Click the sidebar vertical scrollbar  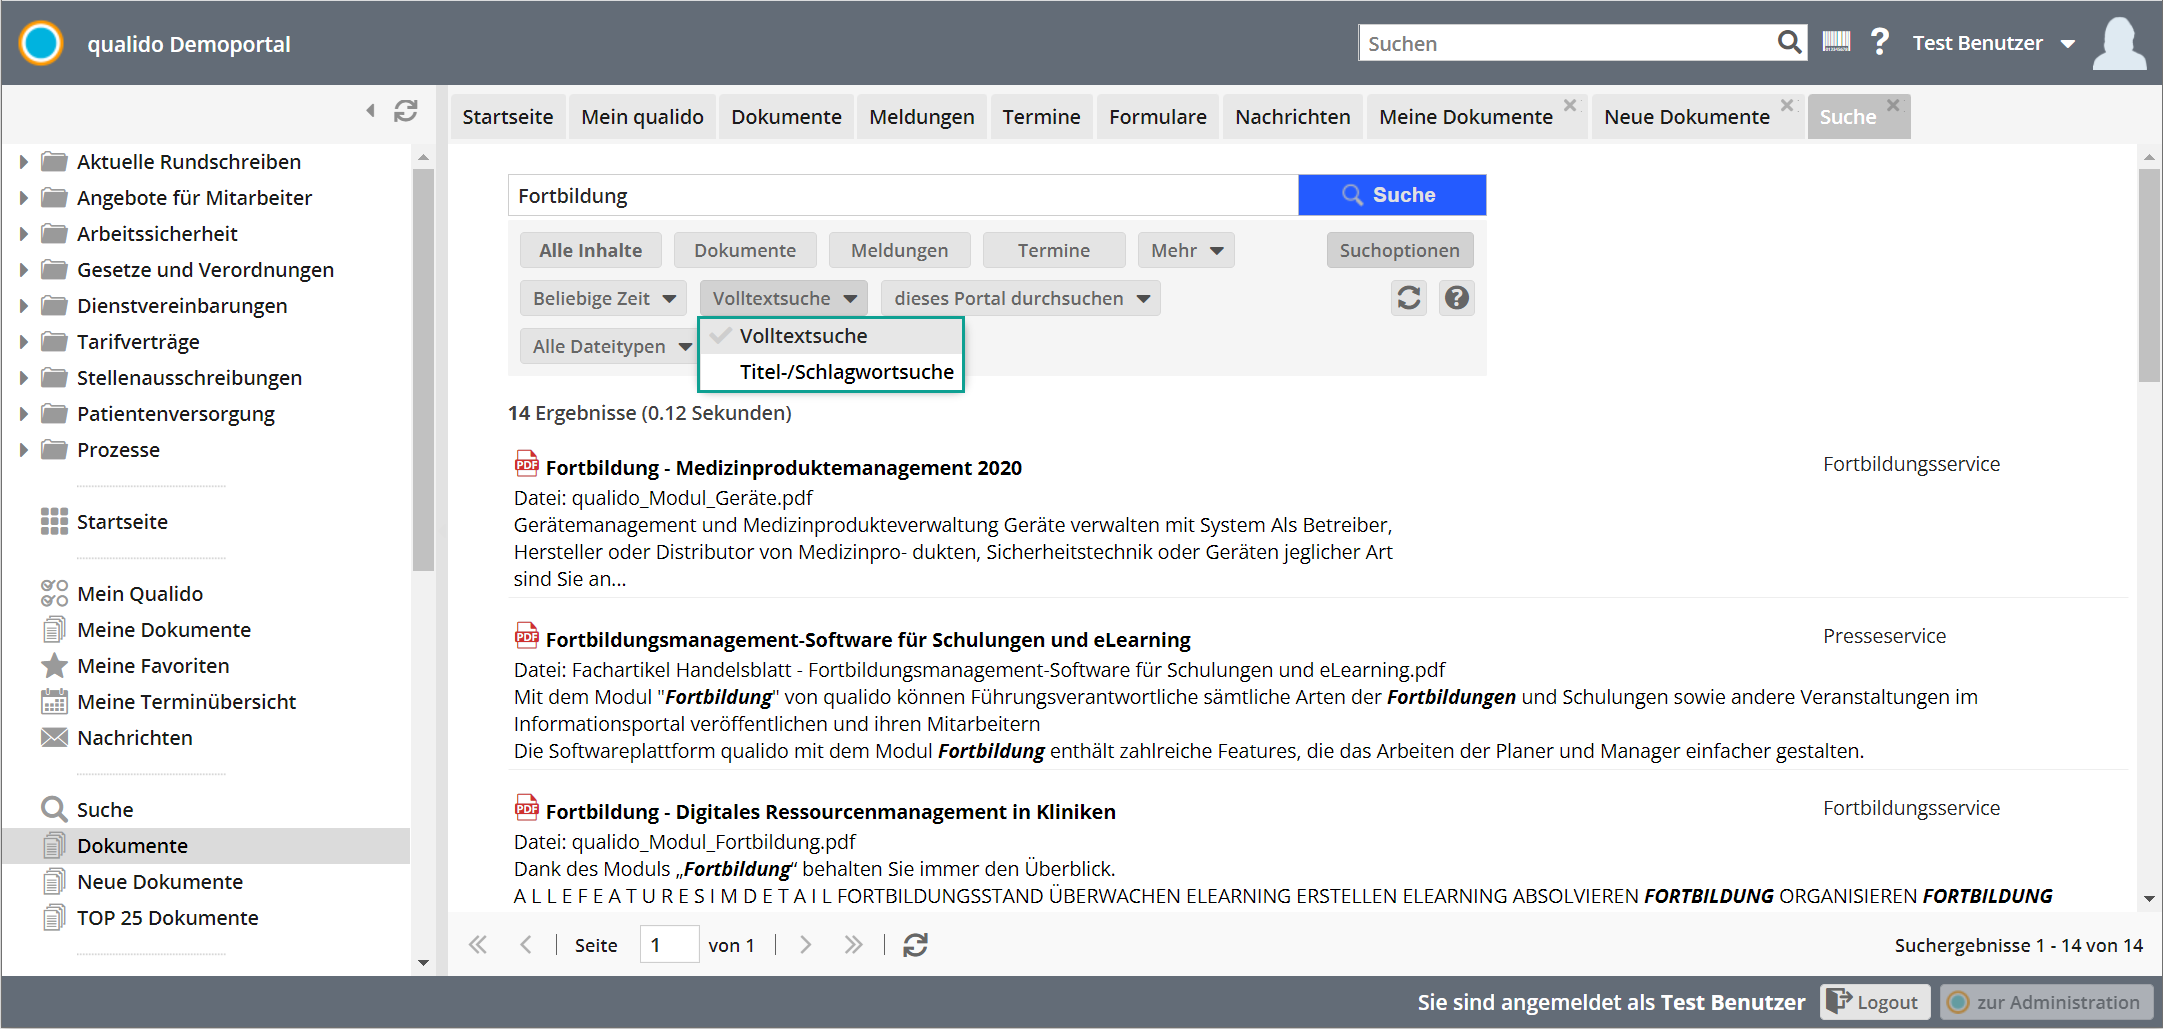point(423,369)
